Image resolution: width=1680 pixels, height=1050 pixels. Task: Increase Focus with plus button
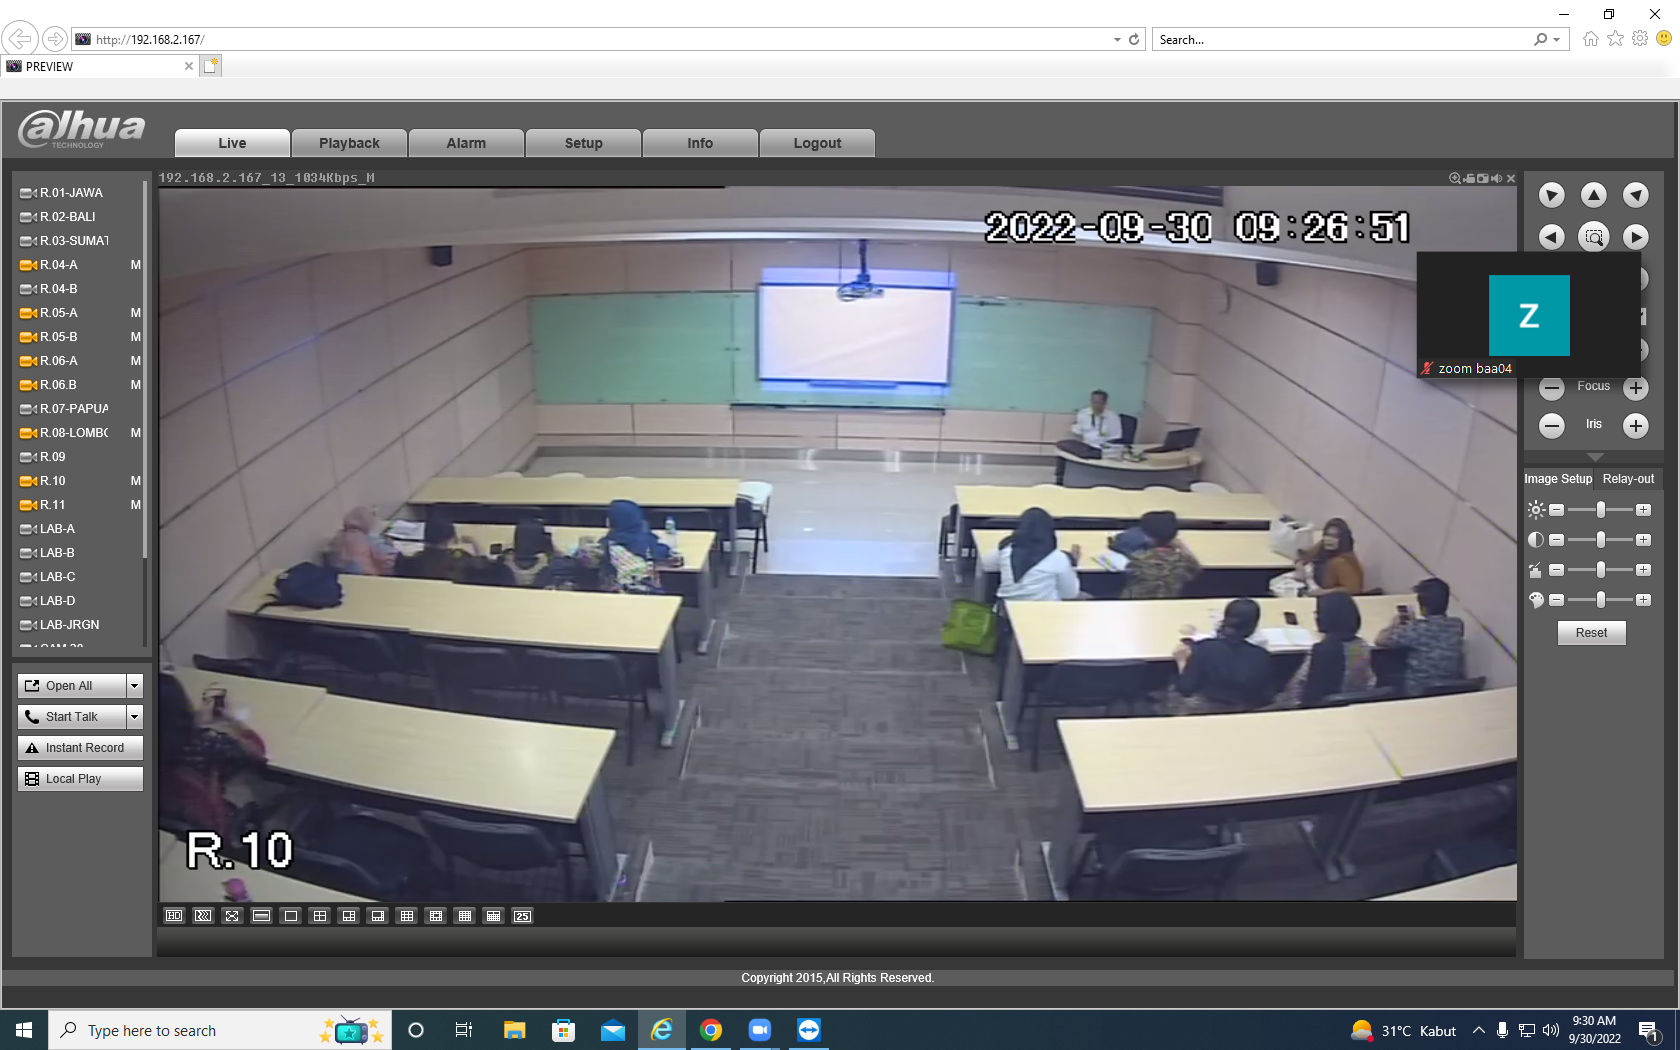(1636, 388)
